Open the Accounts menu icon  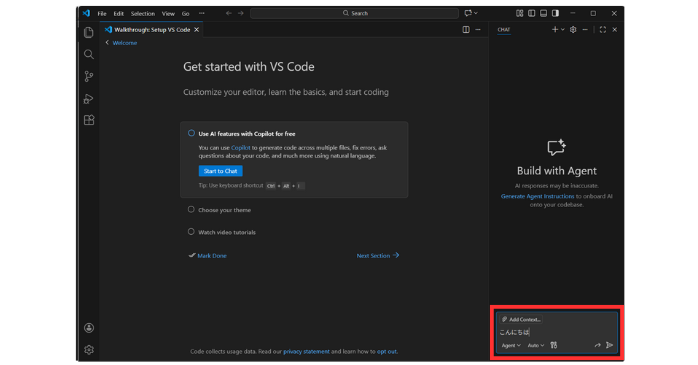point(89,328)
